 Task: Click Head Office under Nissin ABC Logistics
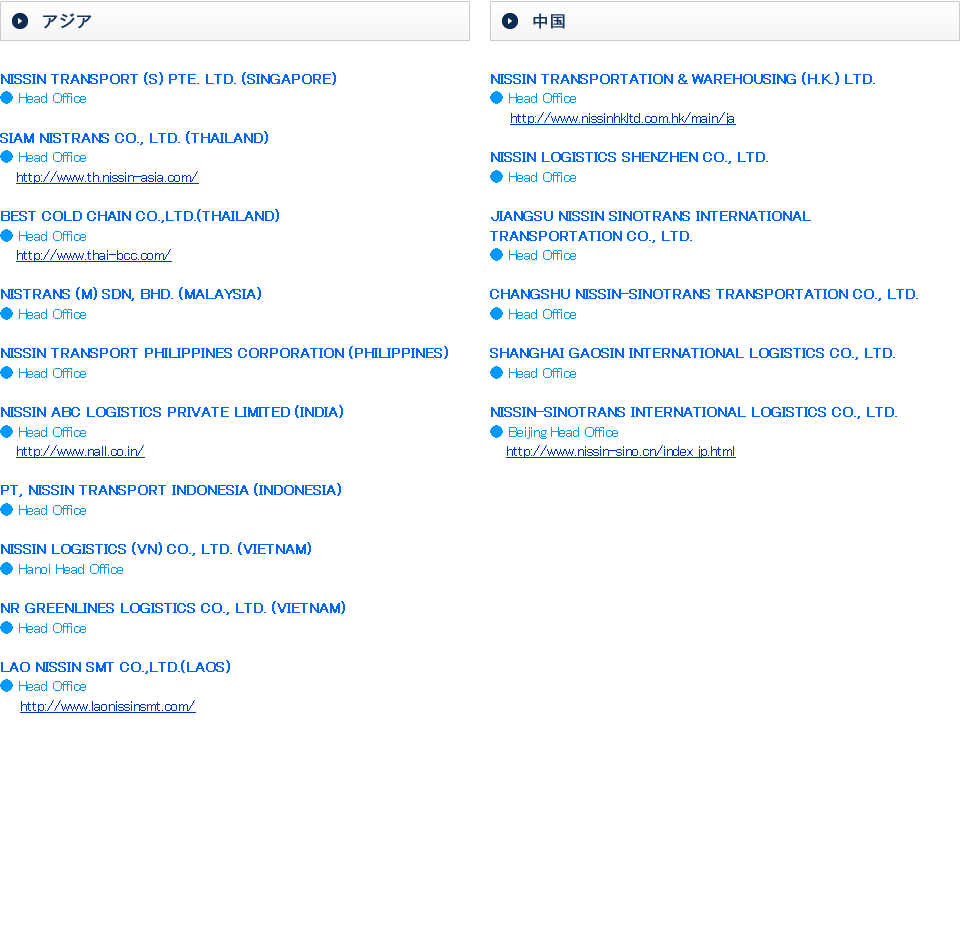click(x=52, y=432)
